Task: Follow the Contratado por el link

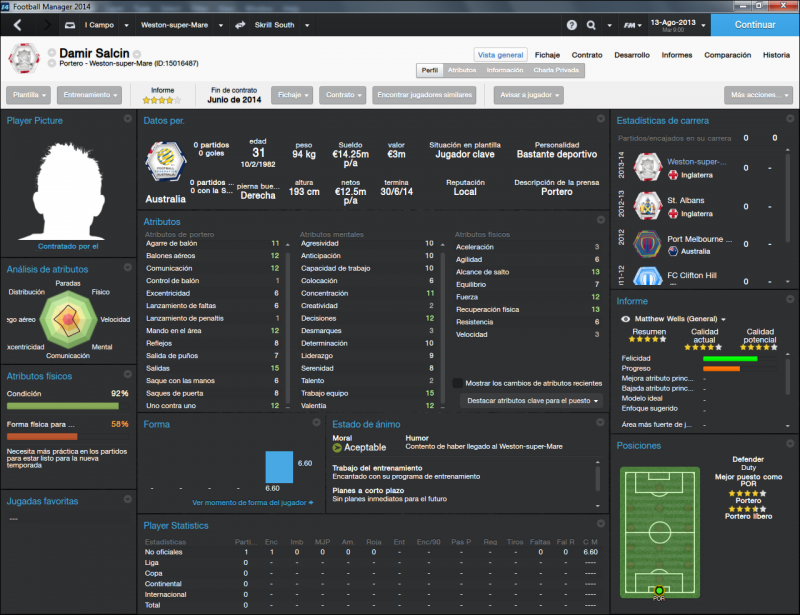Action: click(68, 247)
